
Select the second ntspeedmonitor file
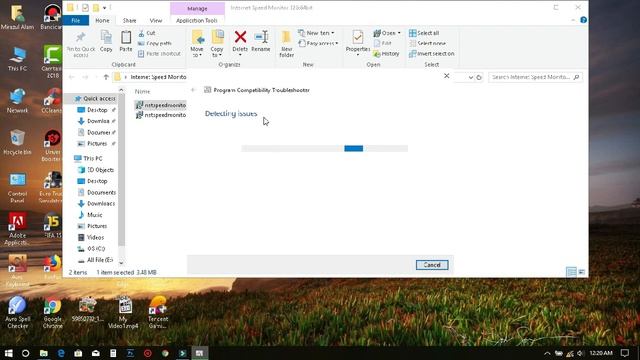(161, 115)
